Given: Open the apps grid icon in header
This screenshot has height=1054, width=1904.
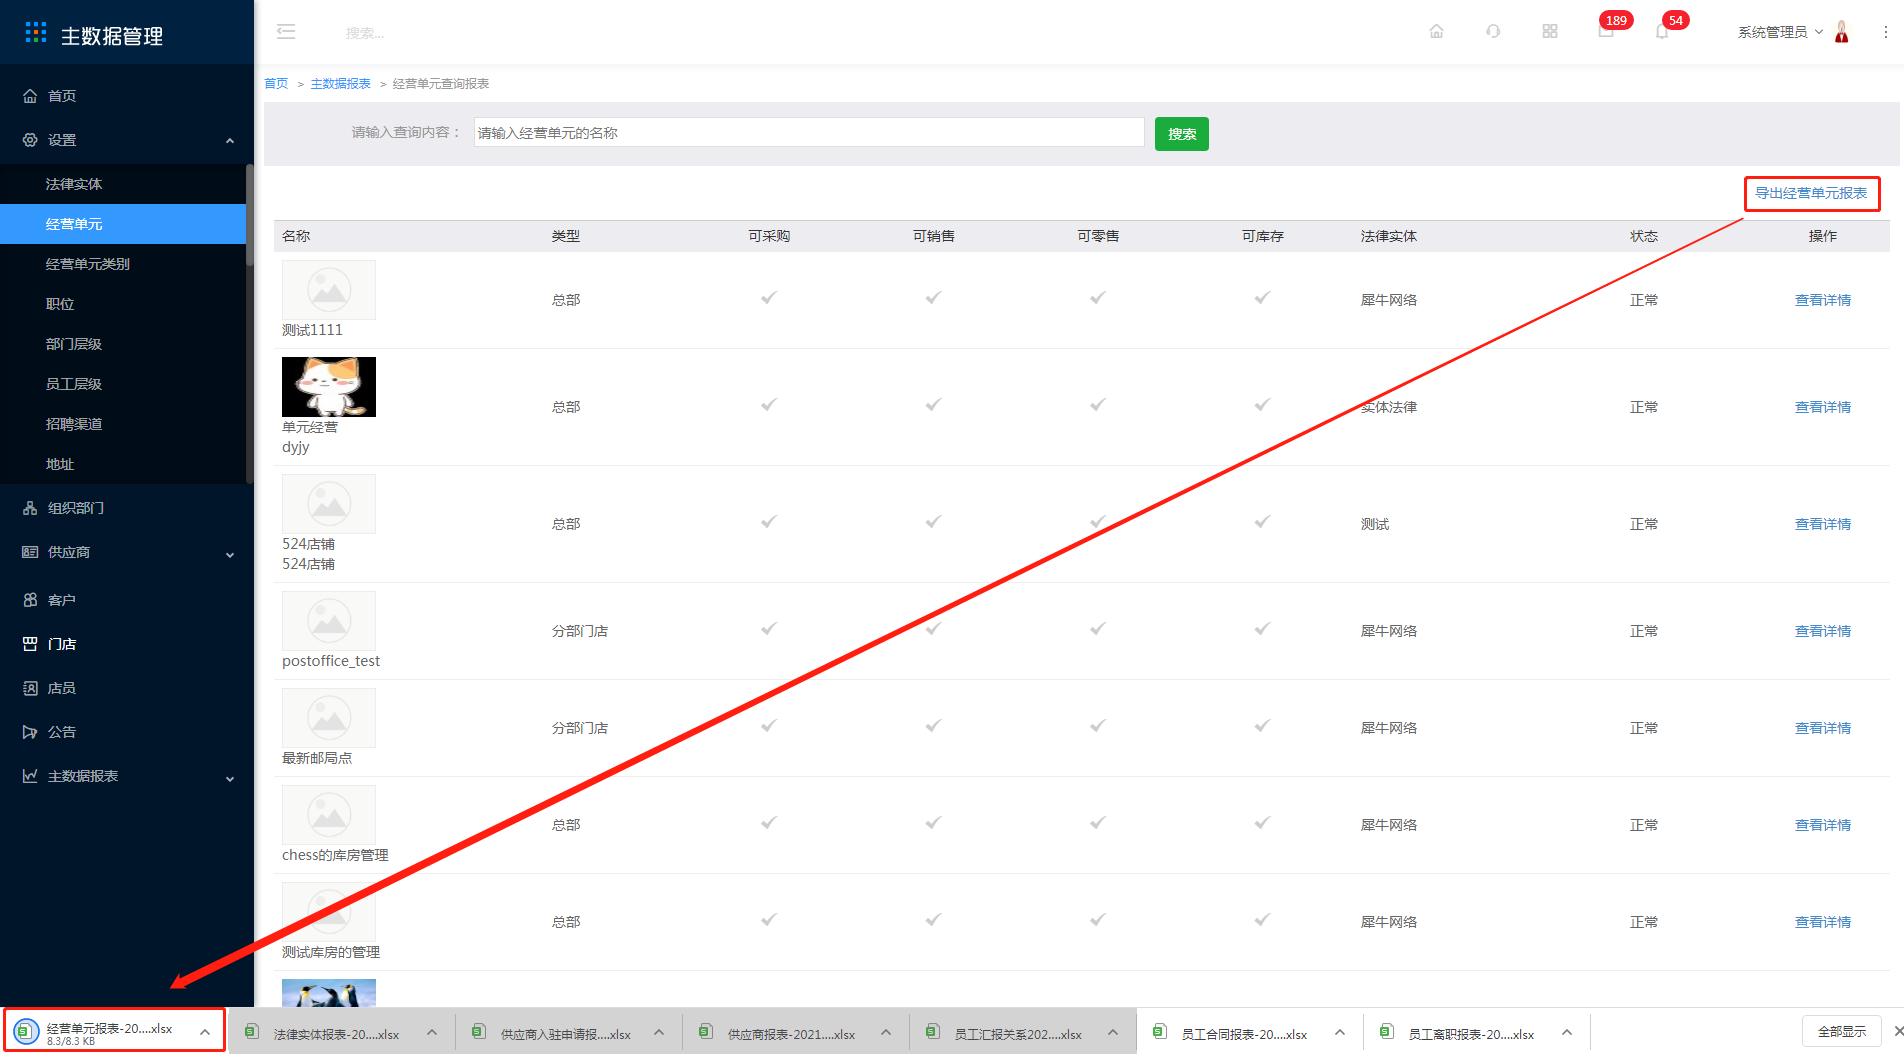Looking at the screenshot, I should point(1550,32).
